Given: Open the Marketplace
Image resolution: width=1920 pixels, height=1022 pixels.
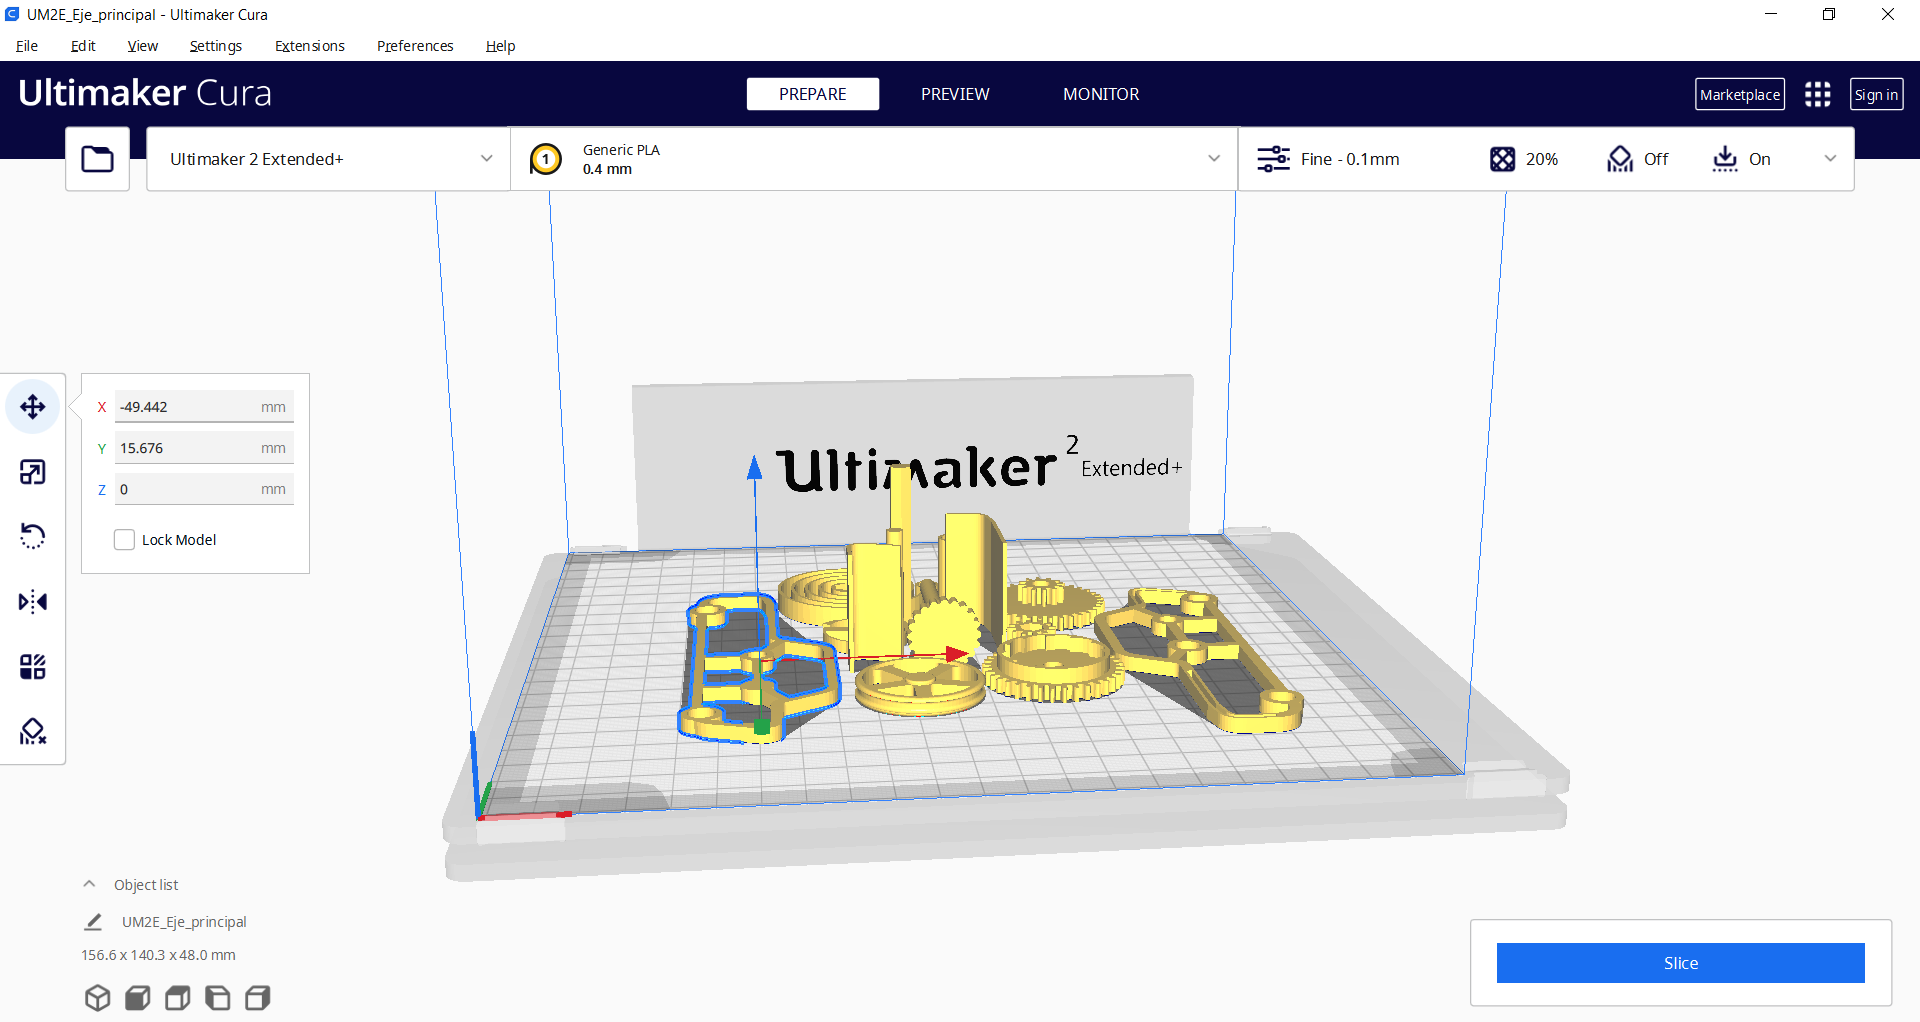Looking at the screenshot, I should (x=1739, y=95).
